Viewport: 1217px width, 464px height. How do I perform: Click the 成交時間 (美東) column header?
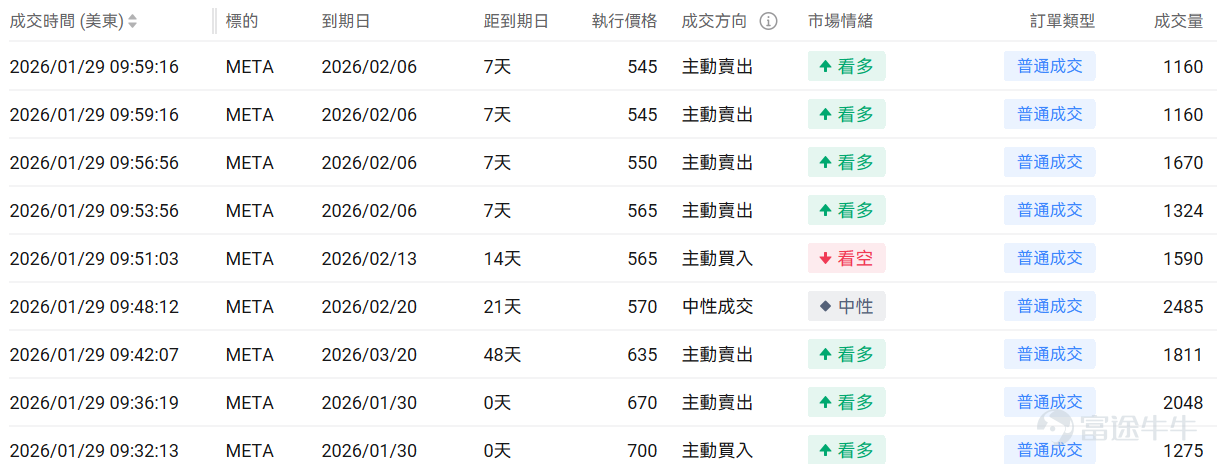[66, 21]
